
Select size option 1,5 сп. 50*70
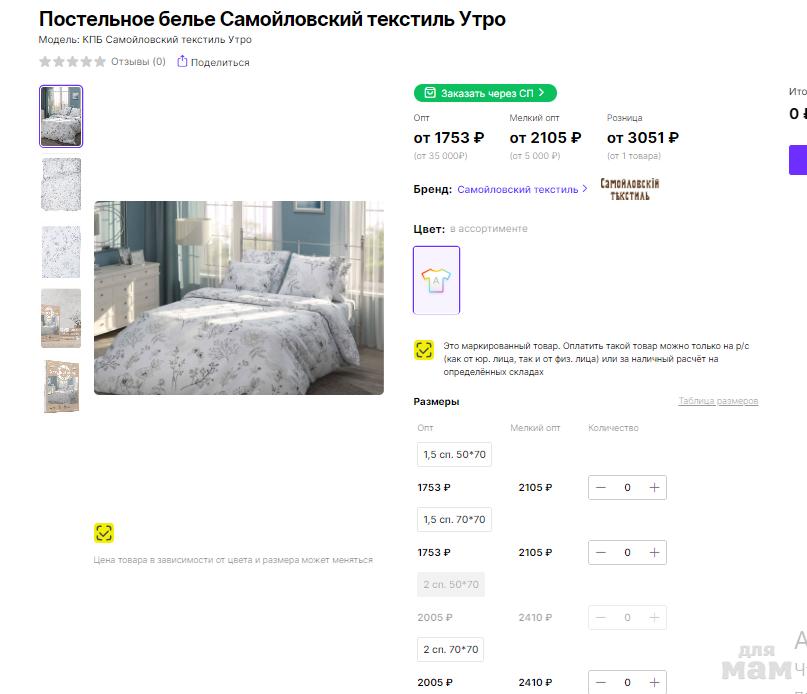(x=454, y=455)
